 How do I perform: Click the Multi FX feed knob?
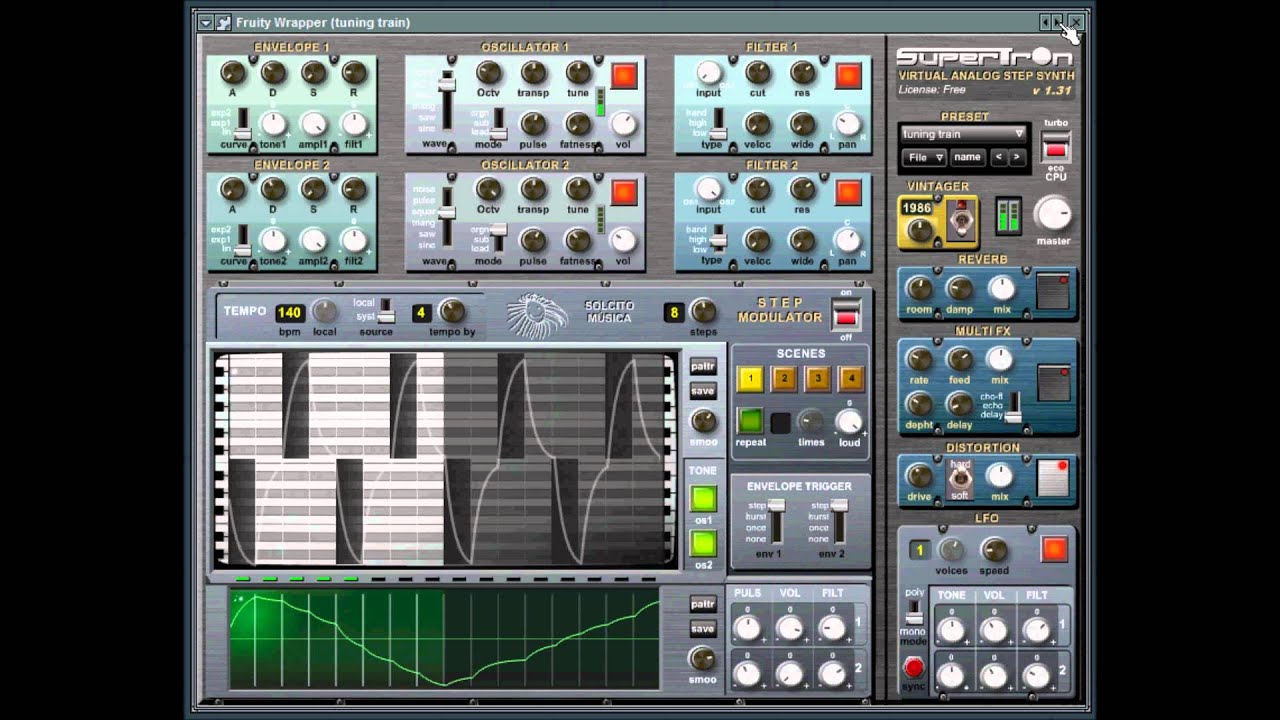pos(960,359)
